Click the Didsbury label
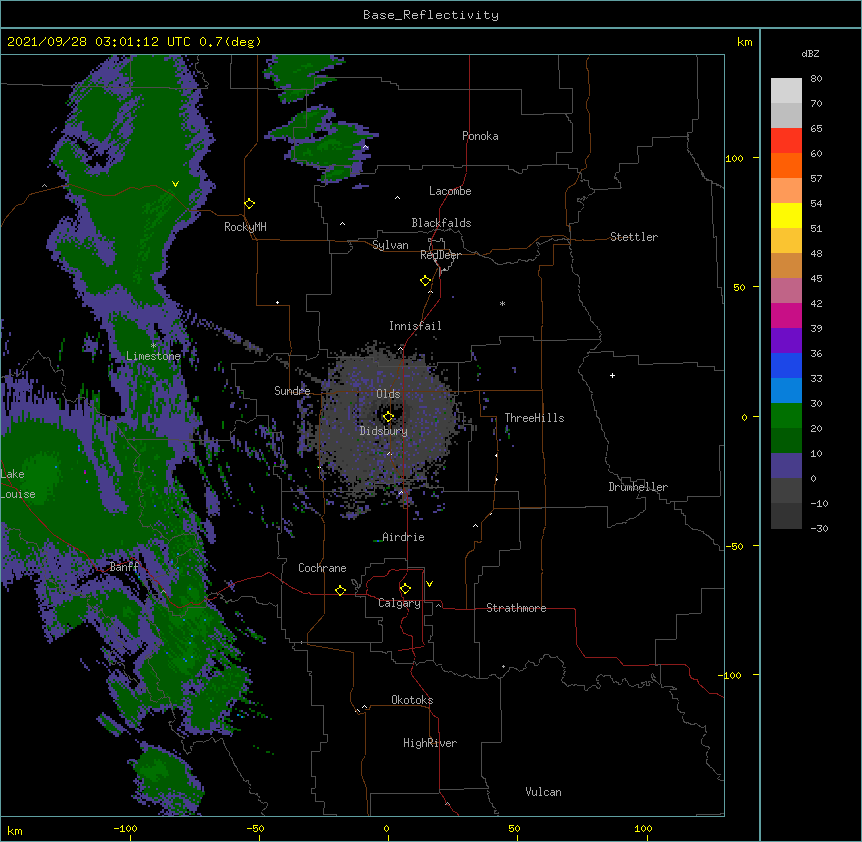This screenshot has height=842, width=862. click(x=384, y=431)
